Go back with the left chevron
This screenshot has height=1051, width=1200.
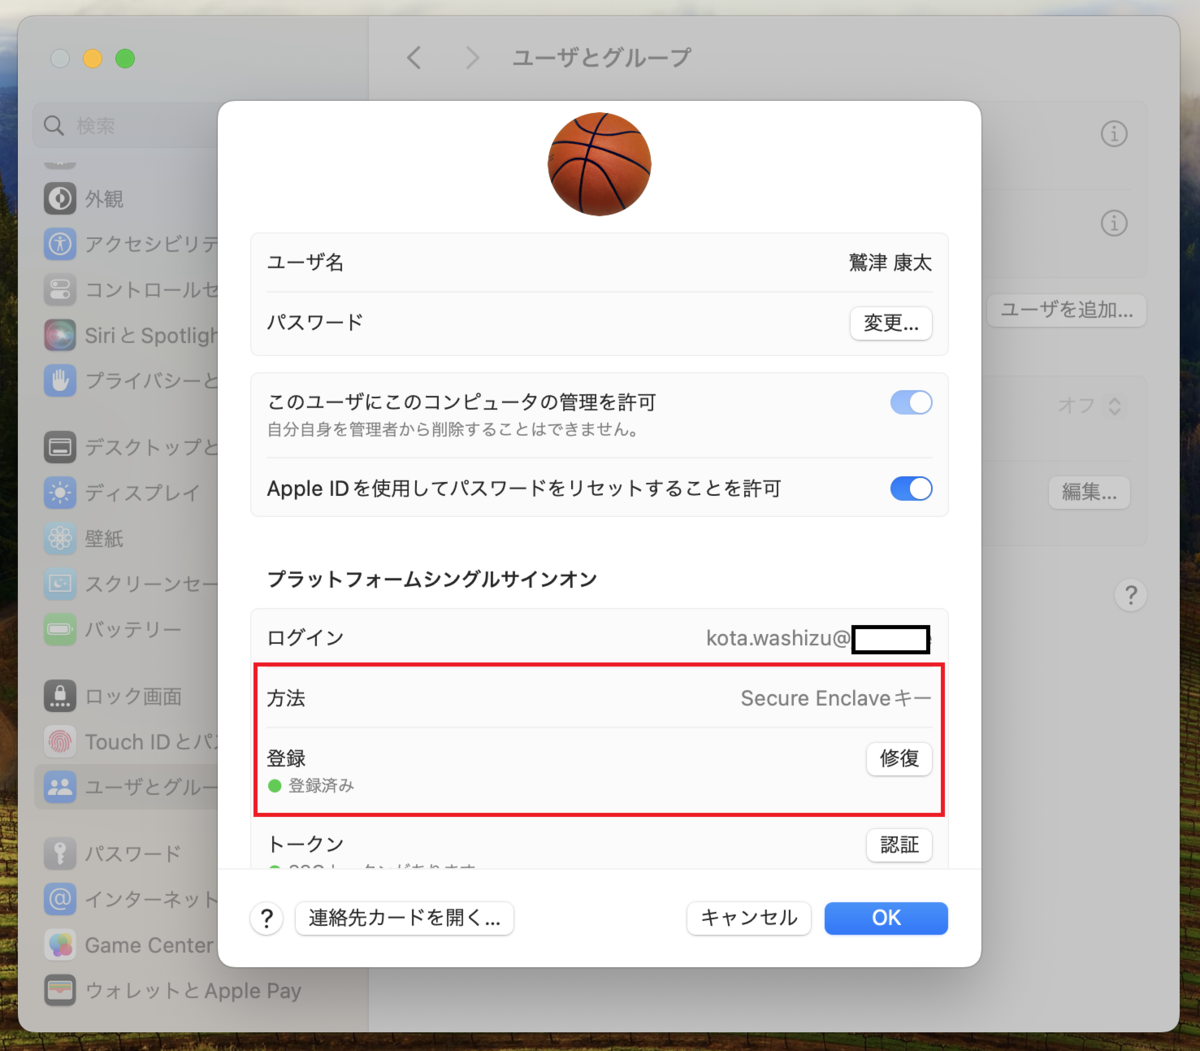coord(415,58)
